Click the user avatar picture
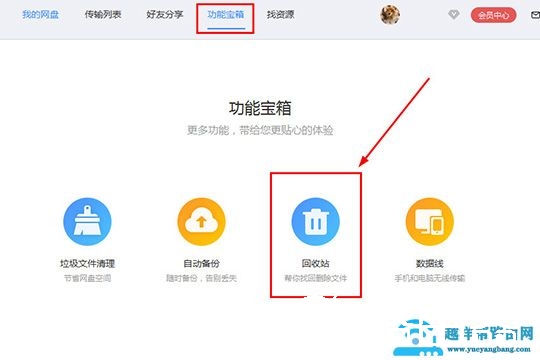This screenshot has height=360, width=540. point(390,15)
